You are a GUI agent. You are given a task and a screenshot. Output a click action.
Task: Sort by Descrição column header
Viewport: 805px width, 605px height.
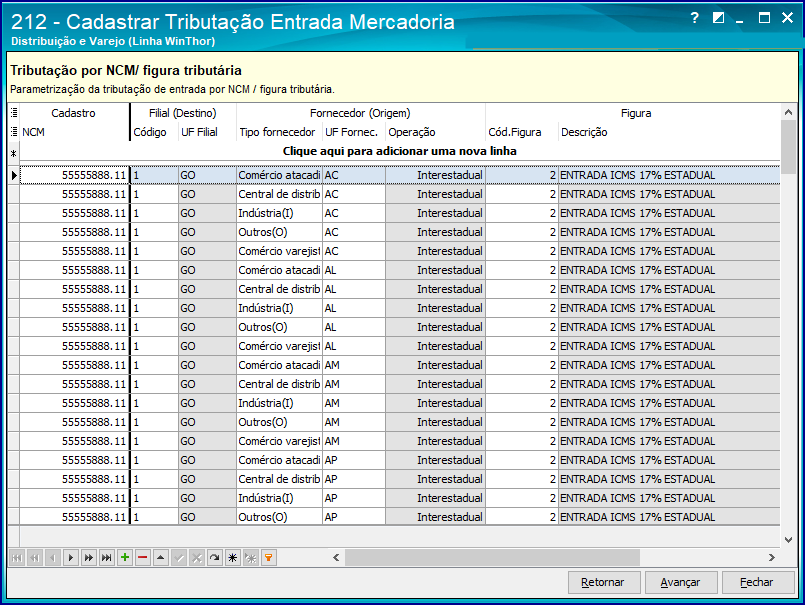pyautogui.click(x=669, y=132)
